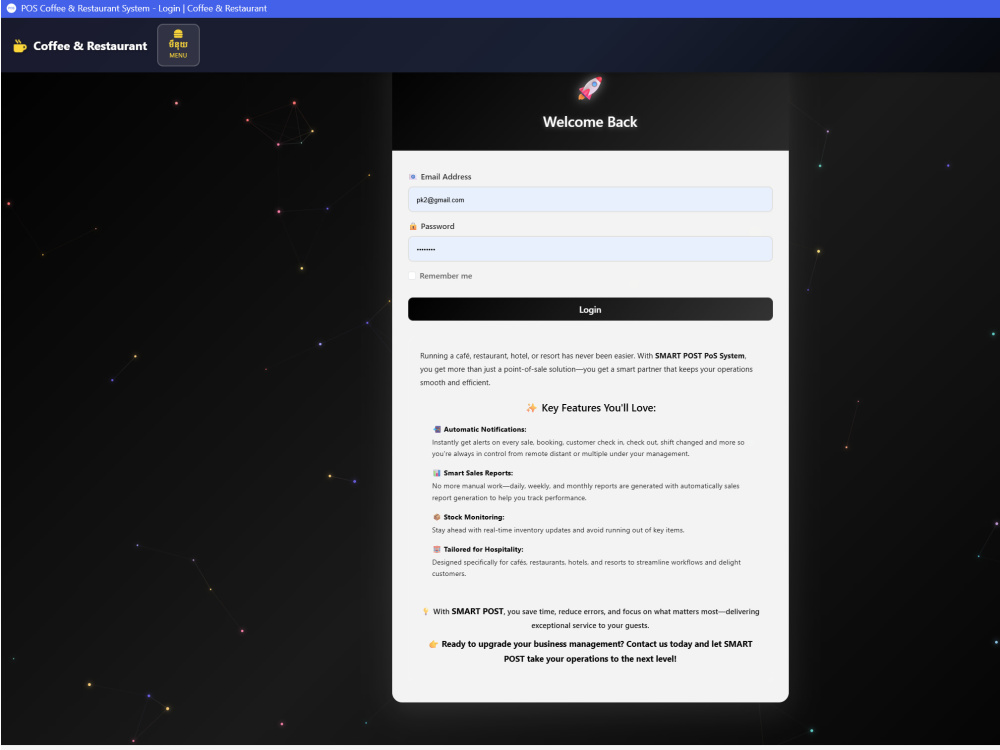Viewport: 1000px width, 750px height.
Task: Click the Key Features You'll Love heading
Action: [598, 408]
